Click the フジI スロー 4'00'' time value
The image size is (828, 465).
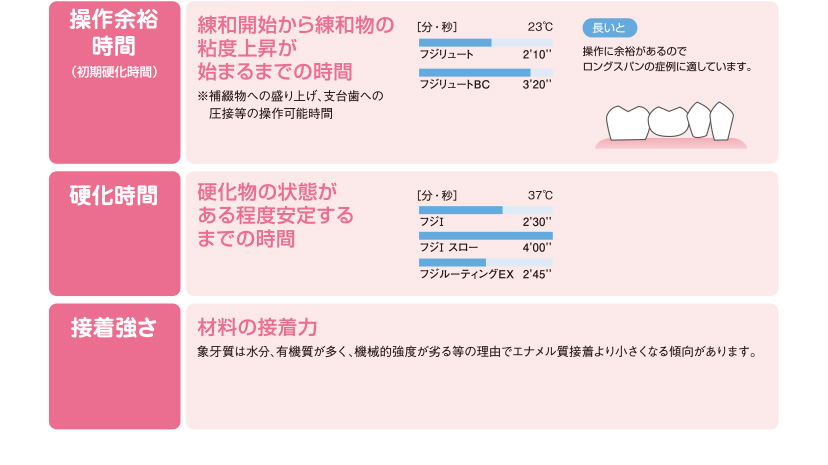click(537, 248)
